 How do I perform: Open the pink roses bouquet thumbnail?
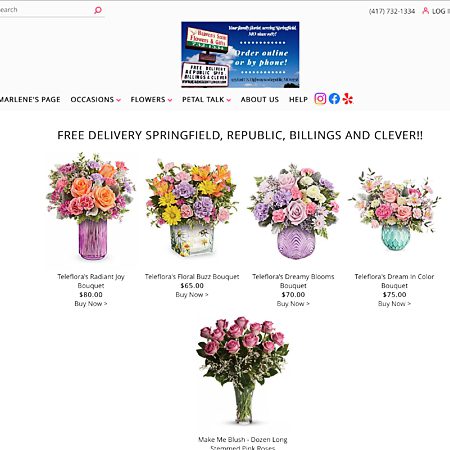pos(243,370)
